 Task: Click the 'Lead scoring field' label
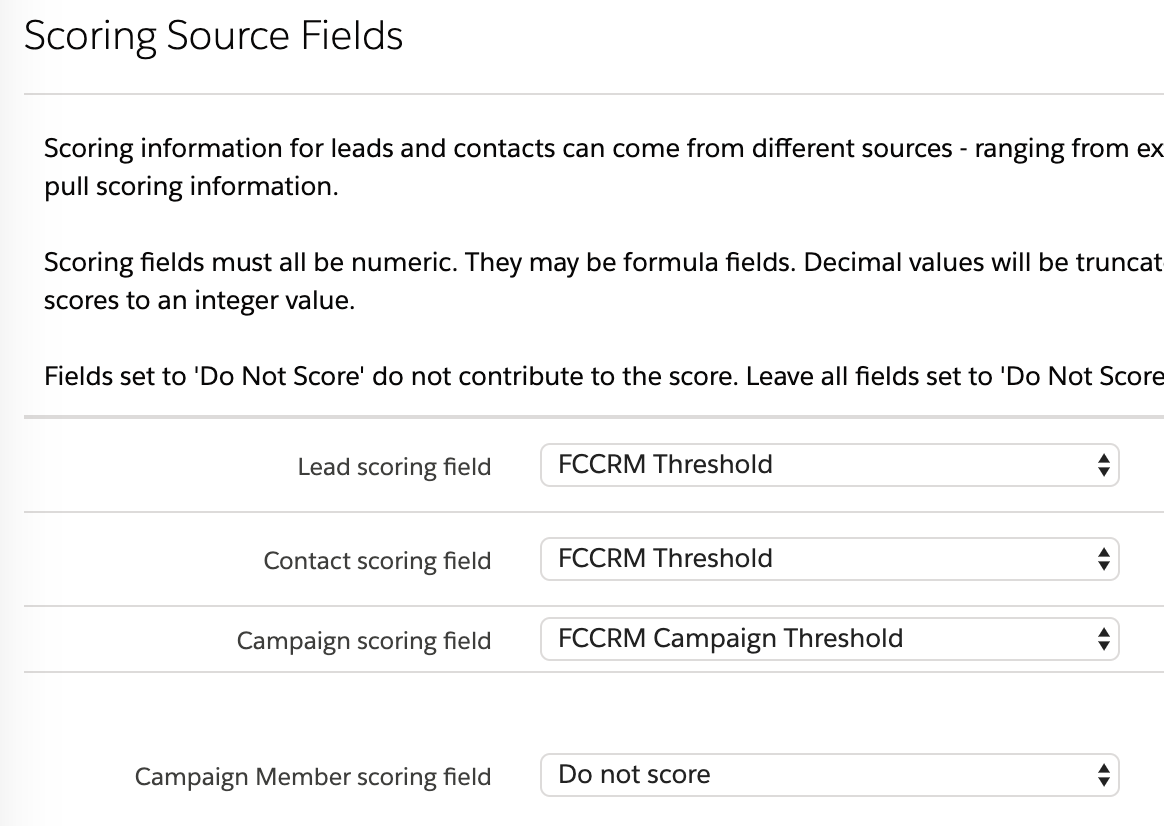click(x=394, y=467)
